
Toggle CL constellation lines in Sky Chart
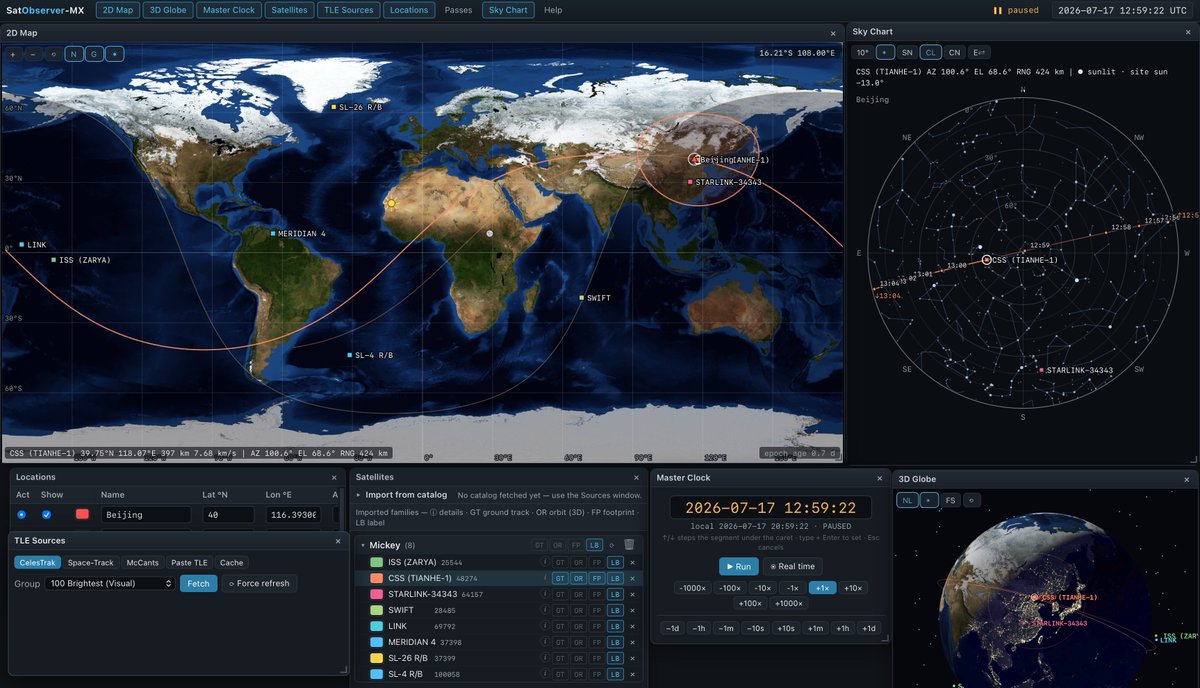pos(931,52)
